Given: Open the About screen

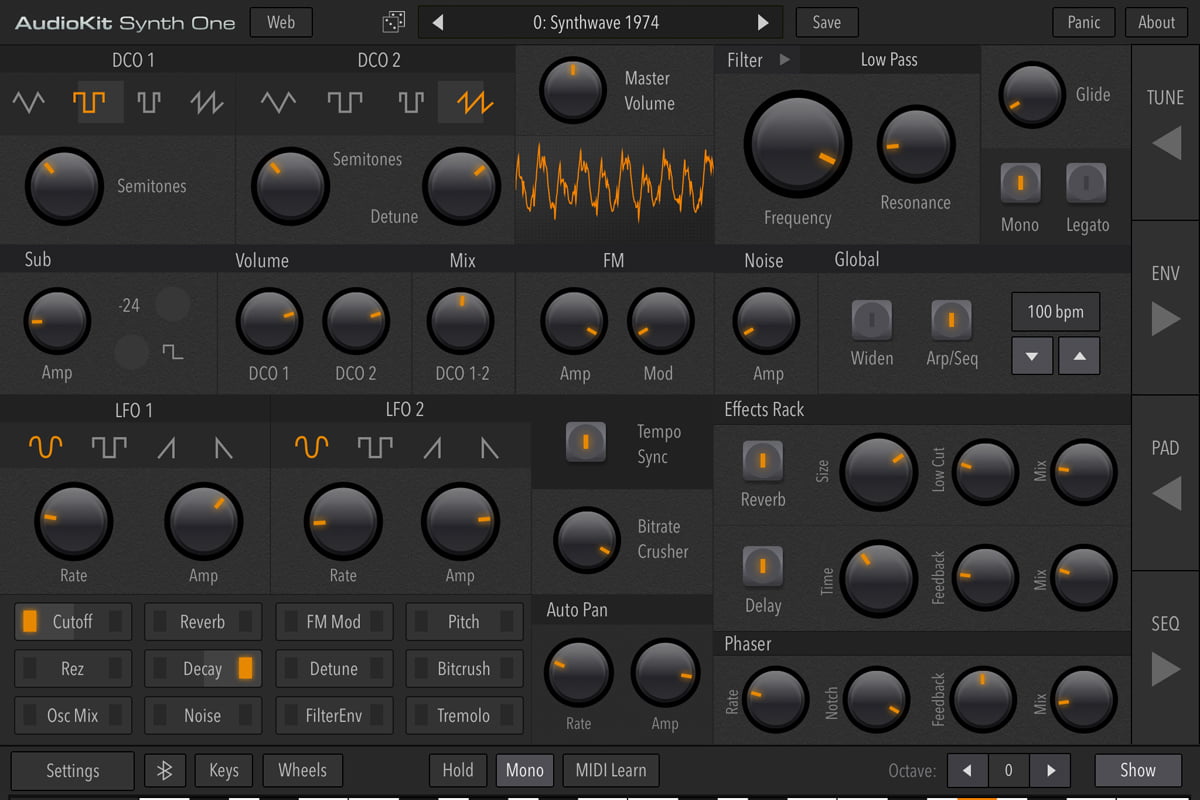Looking at the screenshot, I should pyautogui.click(x=1157, y=22).
